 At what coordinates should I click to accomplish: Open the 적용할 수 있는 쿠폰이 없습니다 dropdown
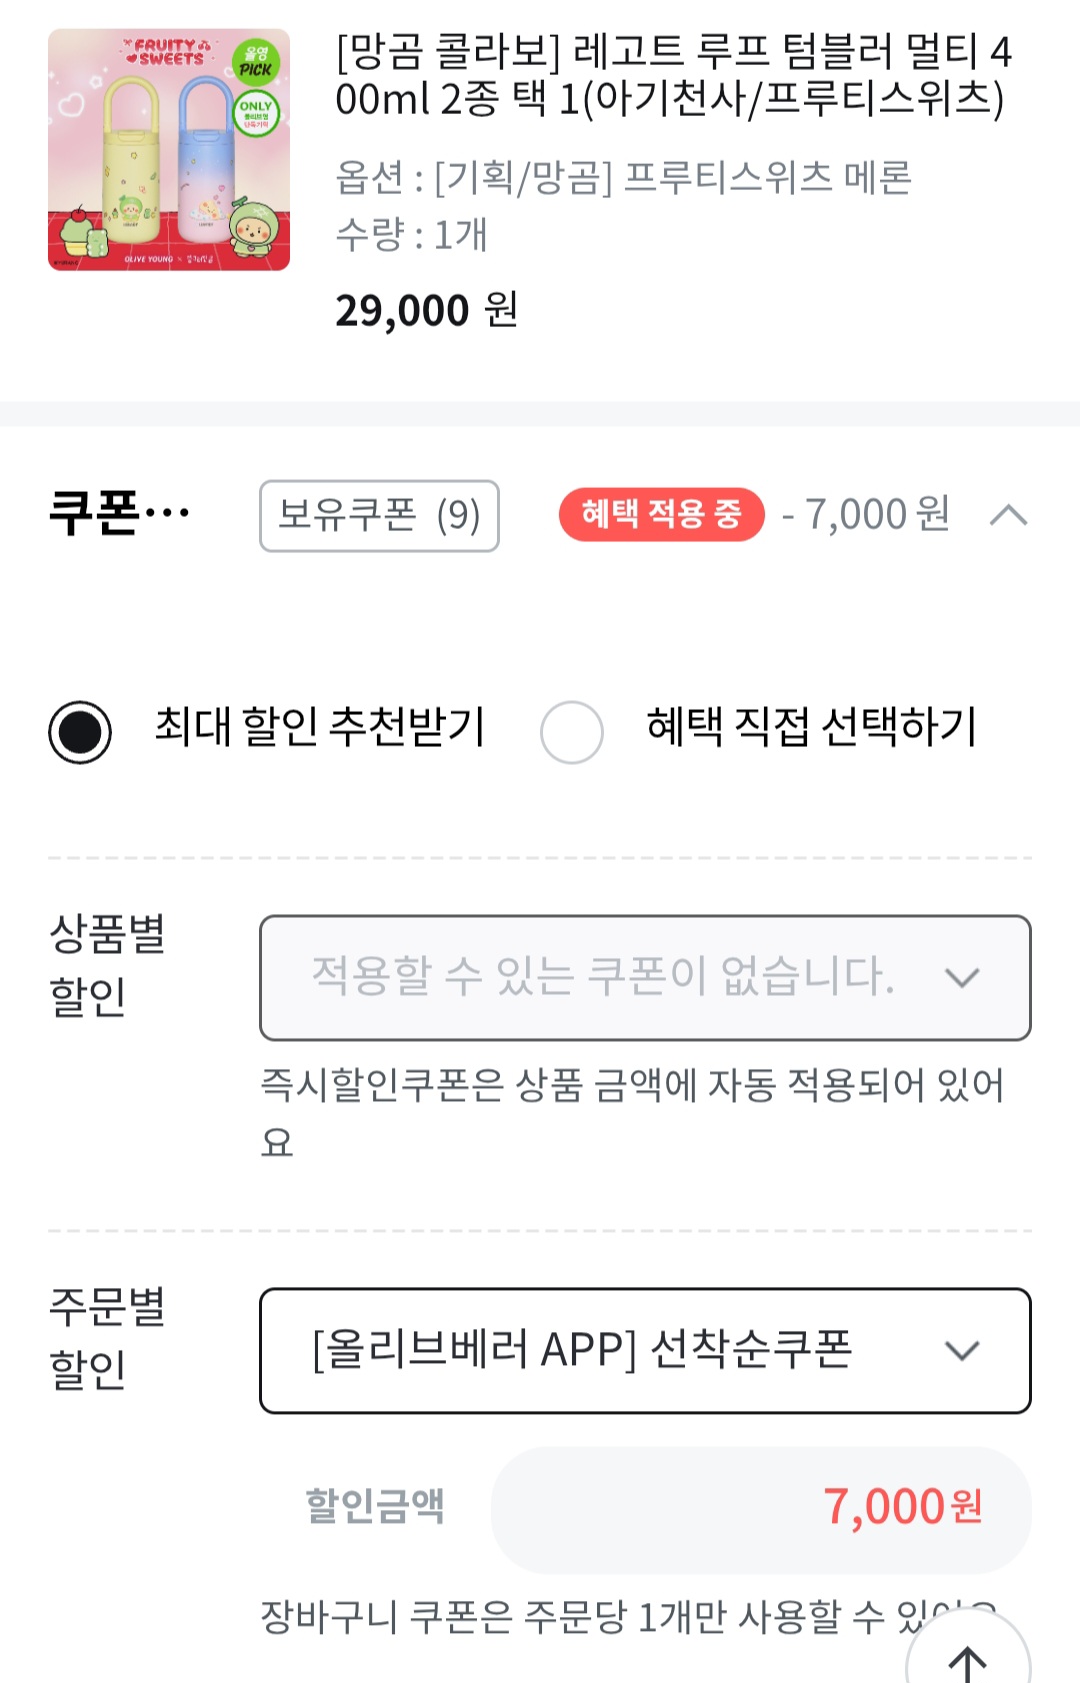[602, 977]
